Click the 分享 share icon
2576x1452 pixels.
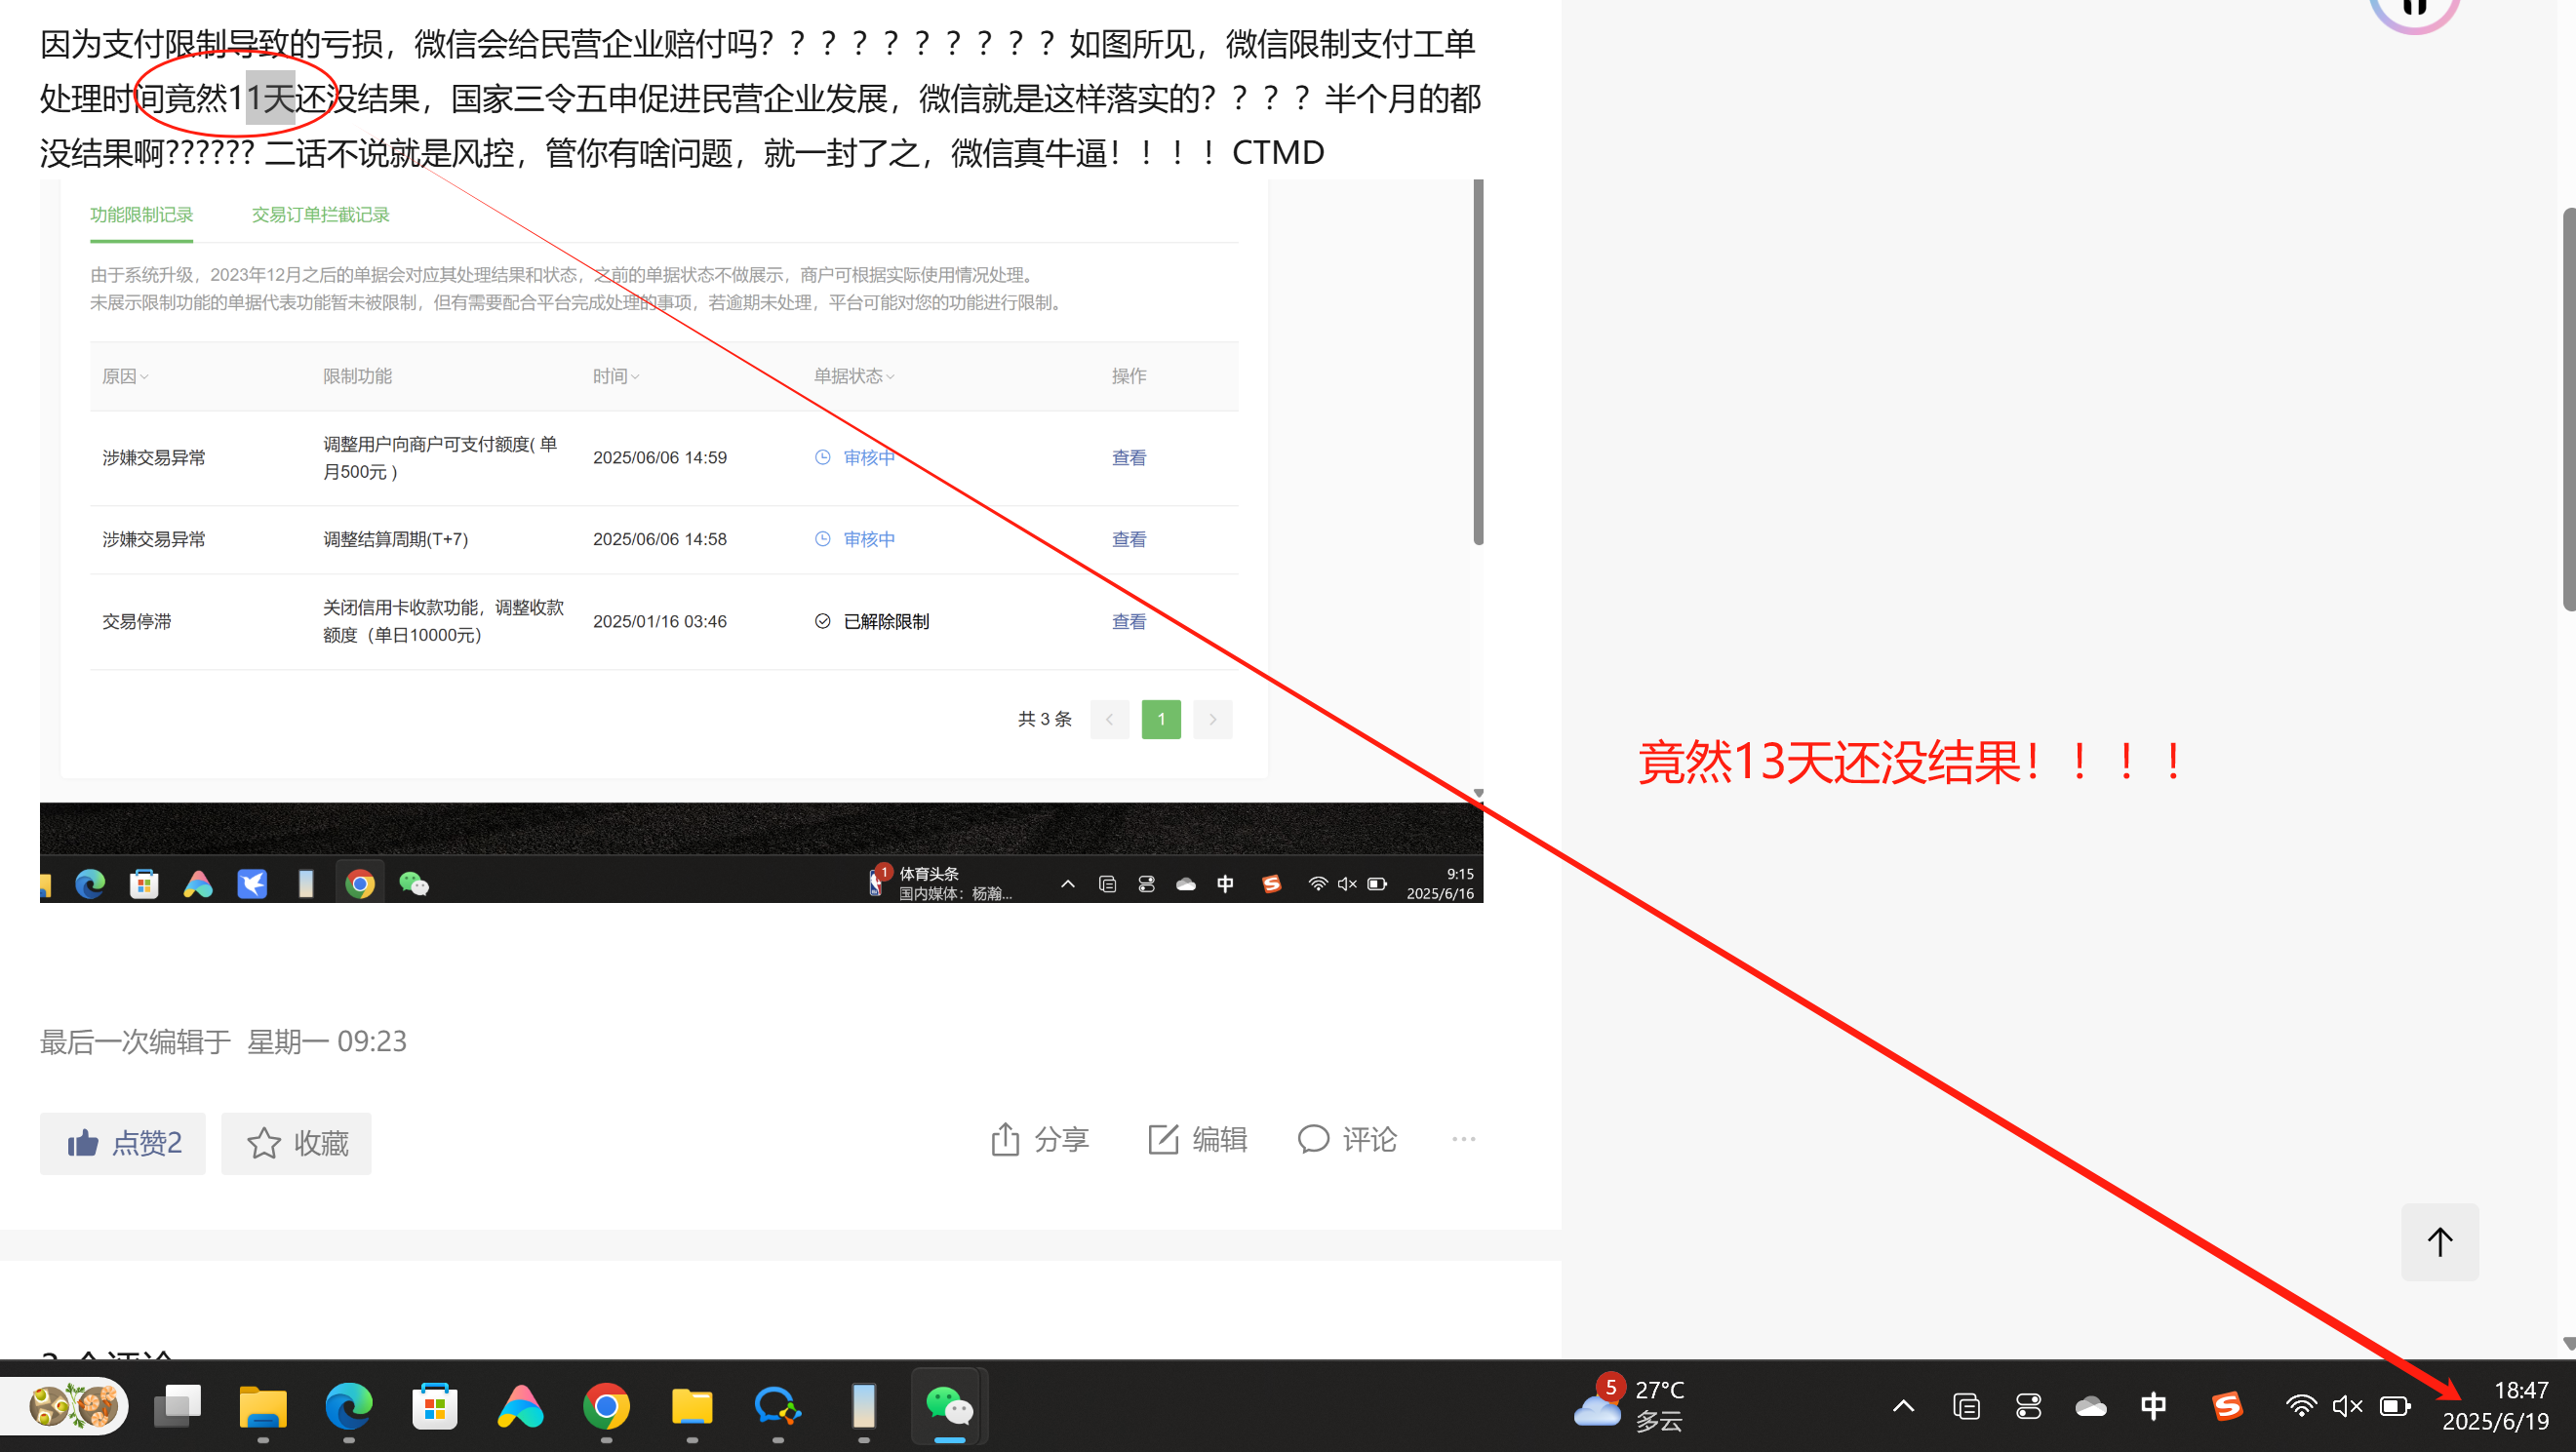(1005, 1139)
